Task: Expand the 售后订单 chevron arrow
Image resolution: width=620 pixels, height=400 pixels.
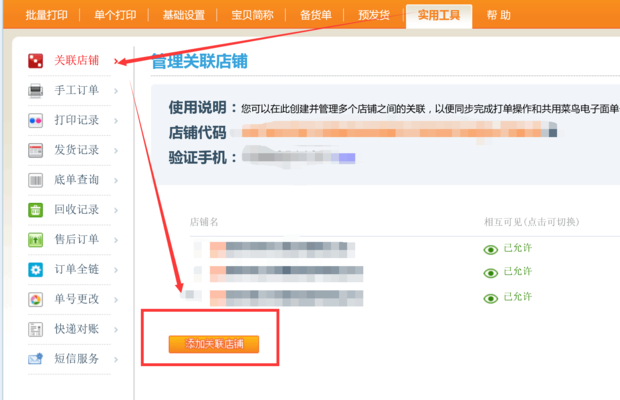Action: [116, 240]
